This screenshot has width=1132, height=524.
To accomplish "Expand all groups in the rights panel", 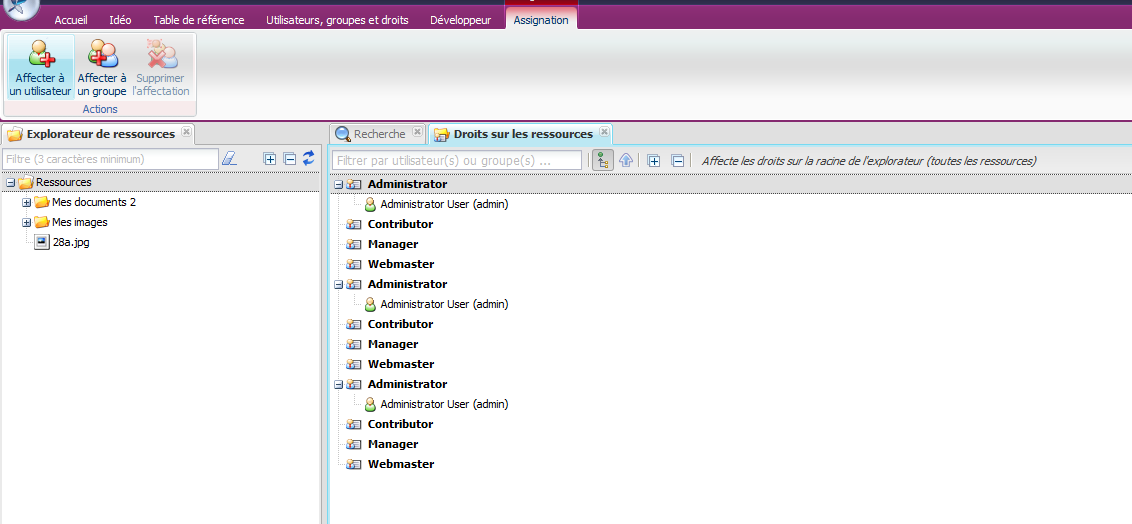I will tap(654, 160).
